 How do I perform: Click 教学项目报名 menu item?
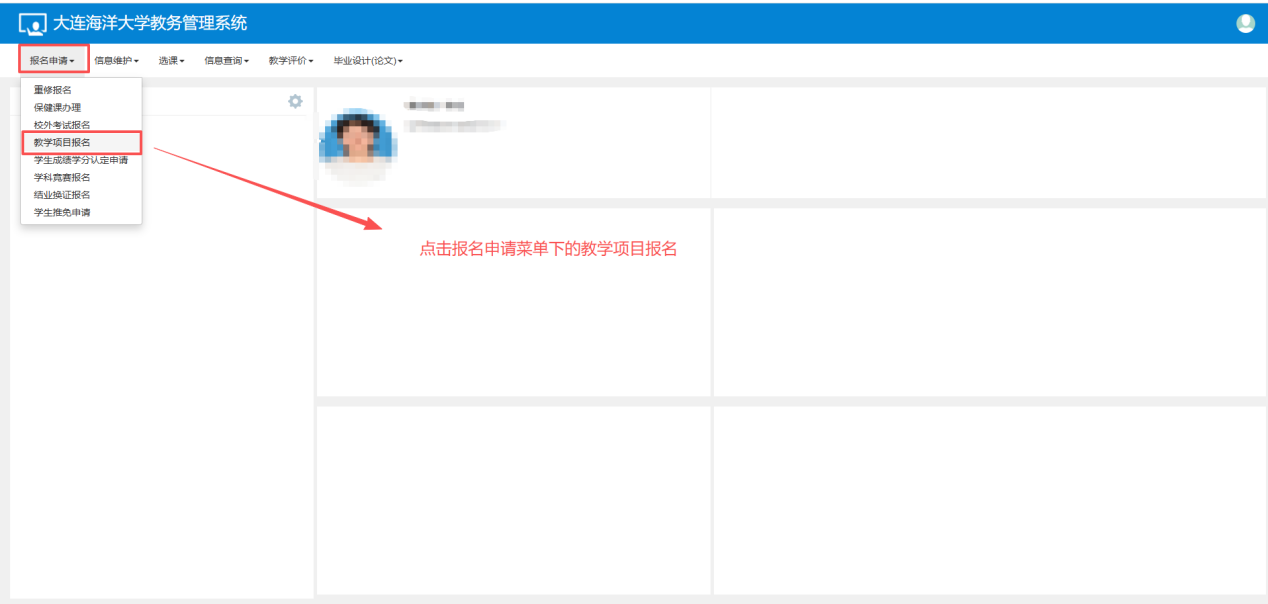click(62, 142)
